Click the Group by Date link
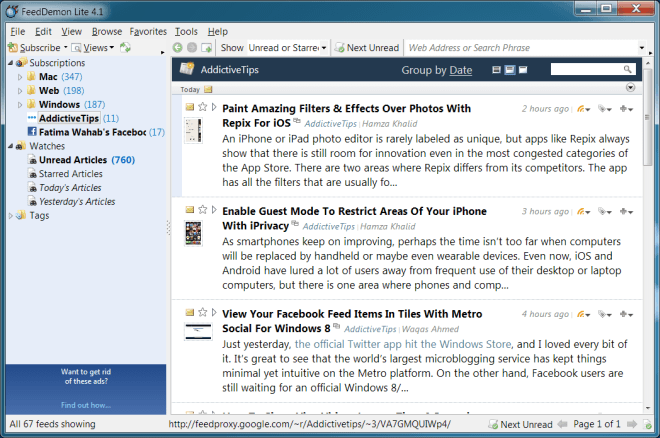 tap(460, 70)
